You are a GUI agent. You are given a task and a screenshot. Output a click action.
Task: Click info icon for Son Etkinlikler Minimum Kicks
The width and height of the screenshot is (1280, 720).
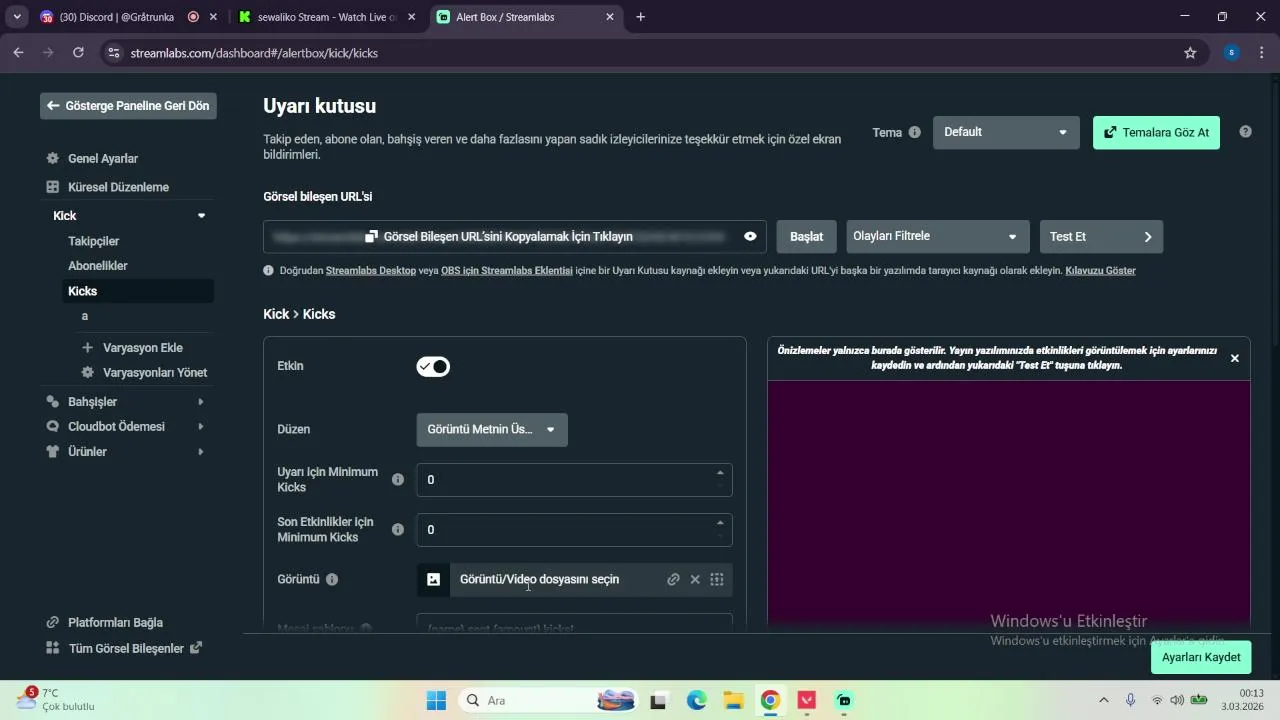pos(398,530)
